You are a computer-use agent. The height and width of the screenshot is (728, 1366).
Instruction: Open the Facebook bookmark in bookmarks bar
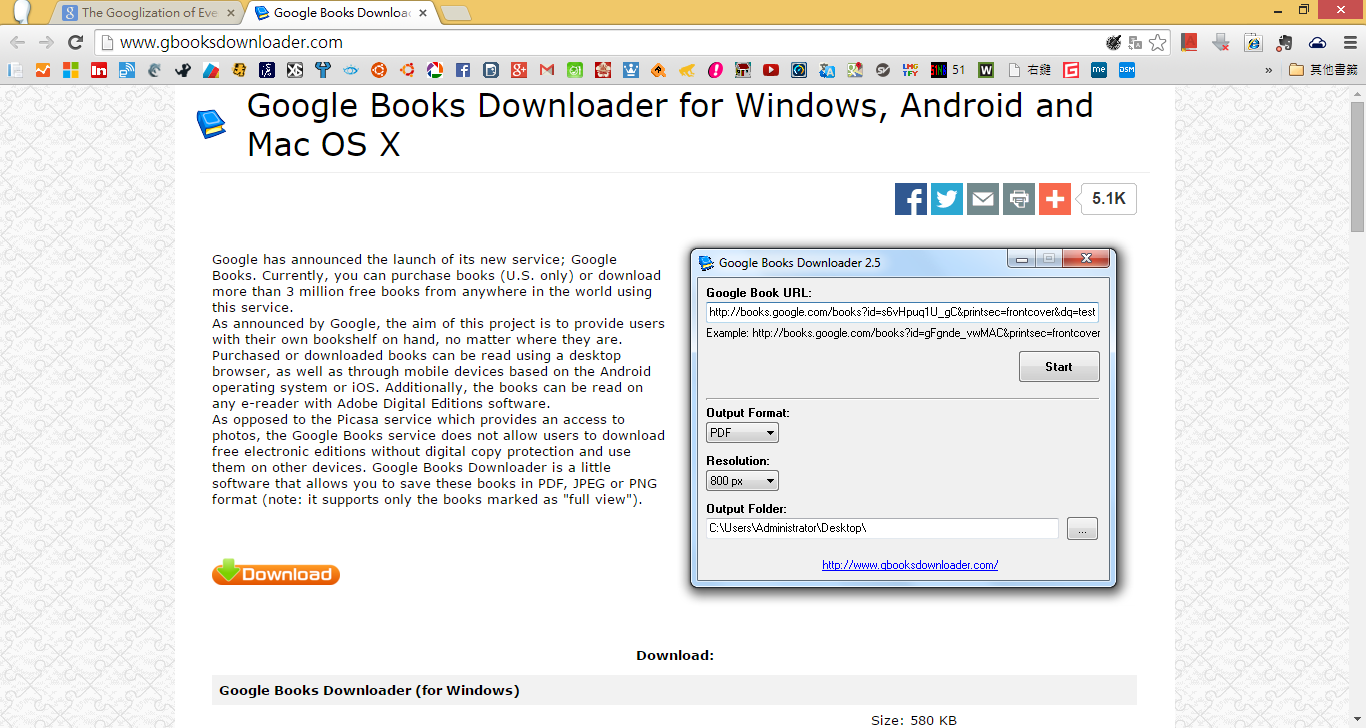(463, 70)
